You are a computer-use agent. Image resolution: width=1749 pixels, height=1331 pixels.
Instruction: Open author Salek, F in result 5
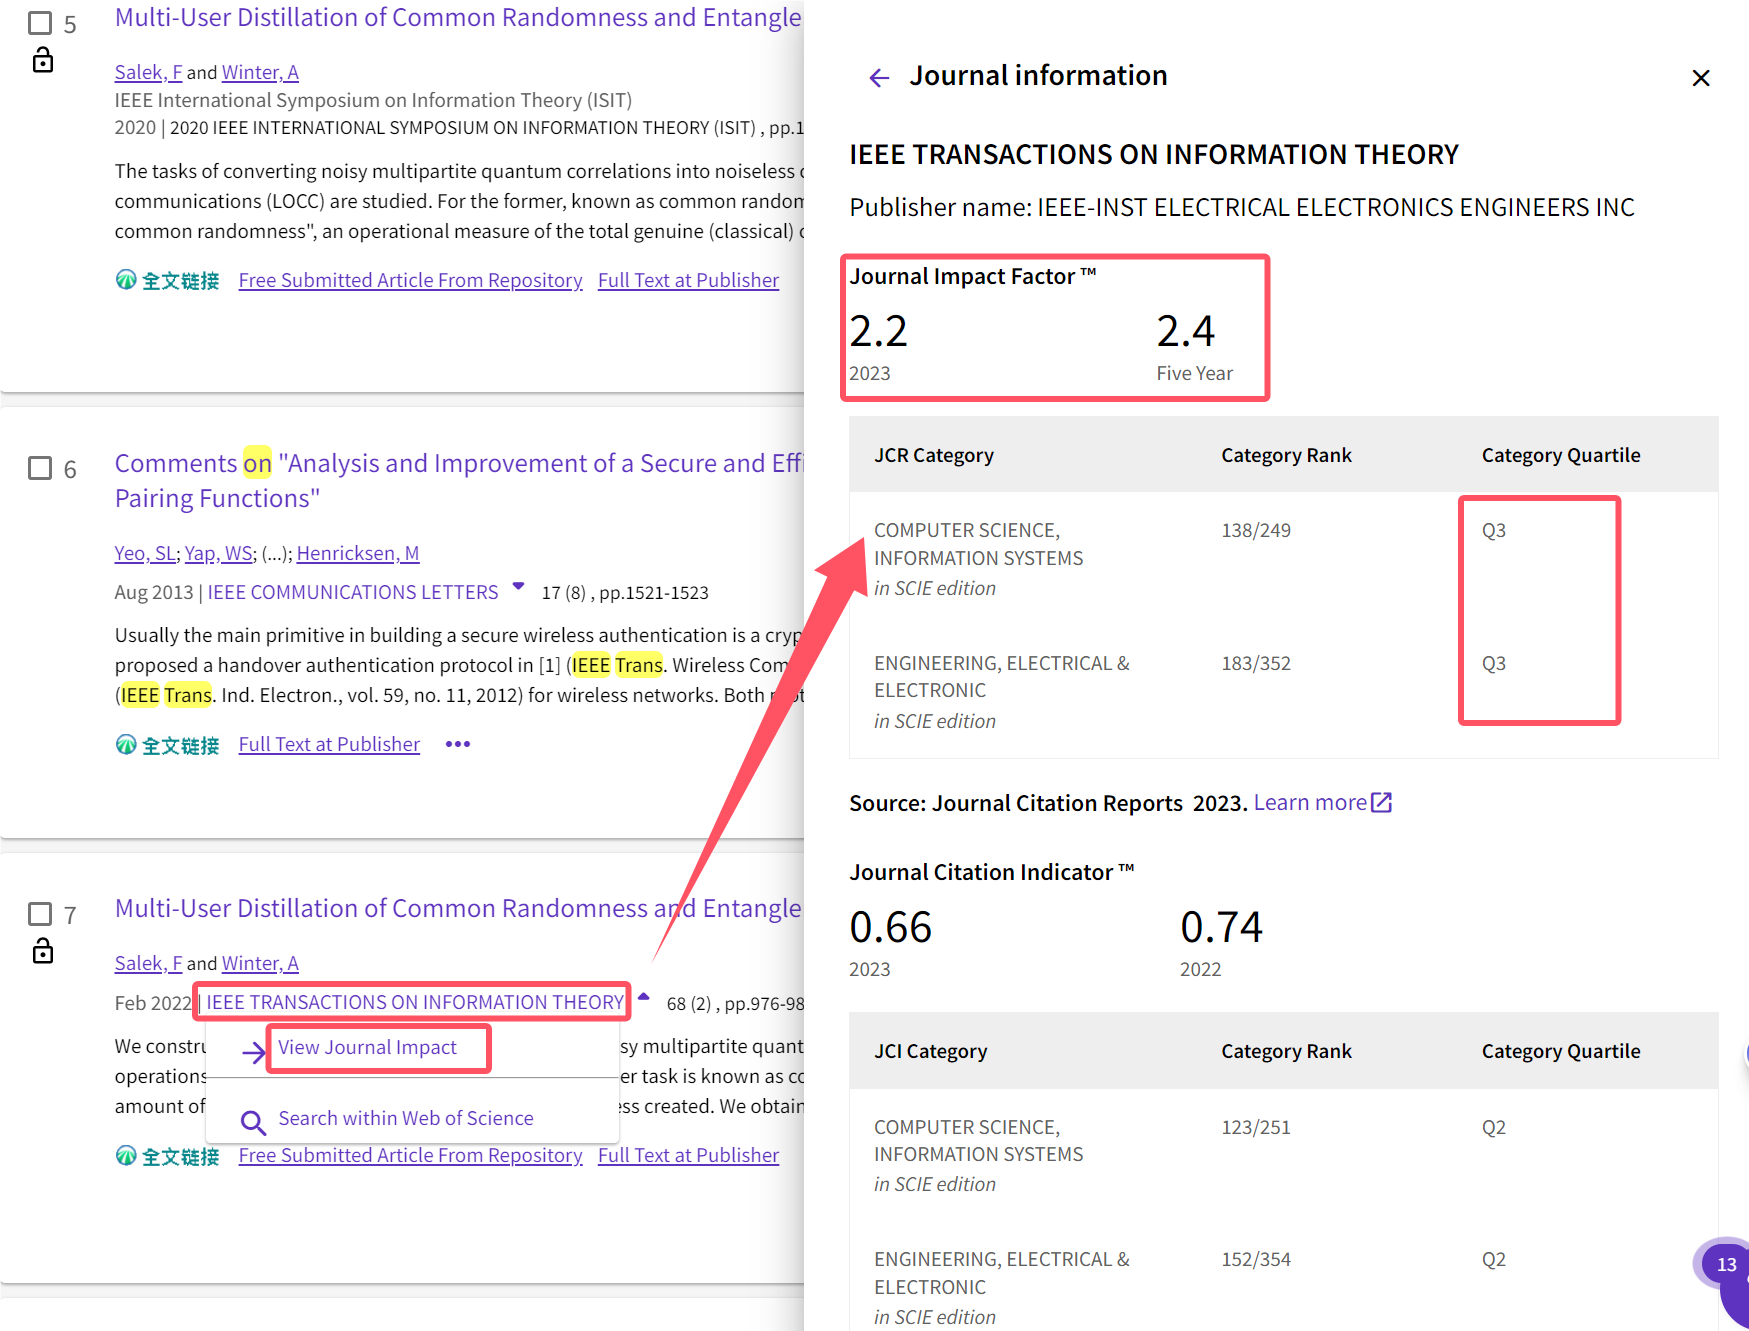pyautogui.click(x=148, y=72)
